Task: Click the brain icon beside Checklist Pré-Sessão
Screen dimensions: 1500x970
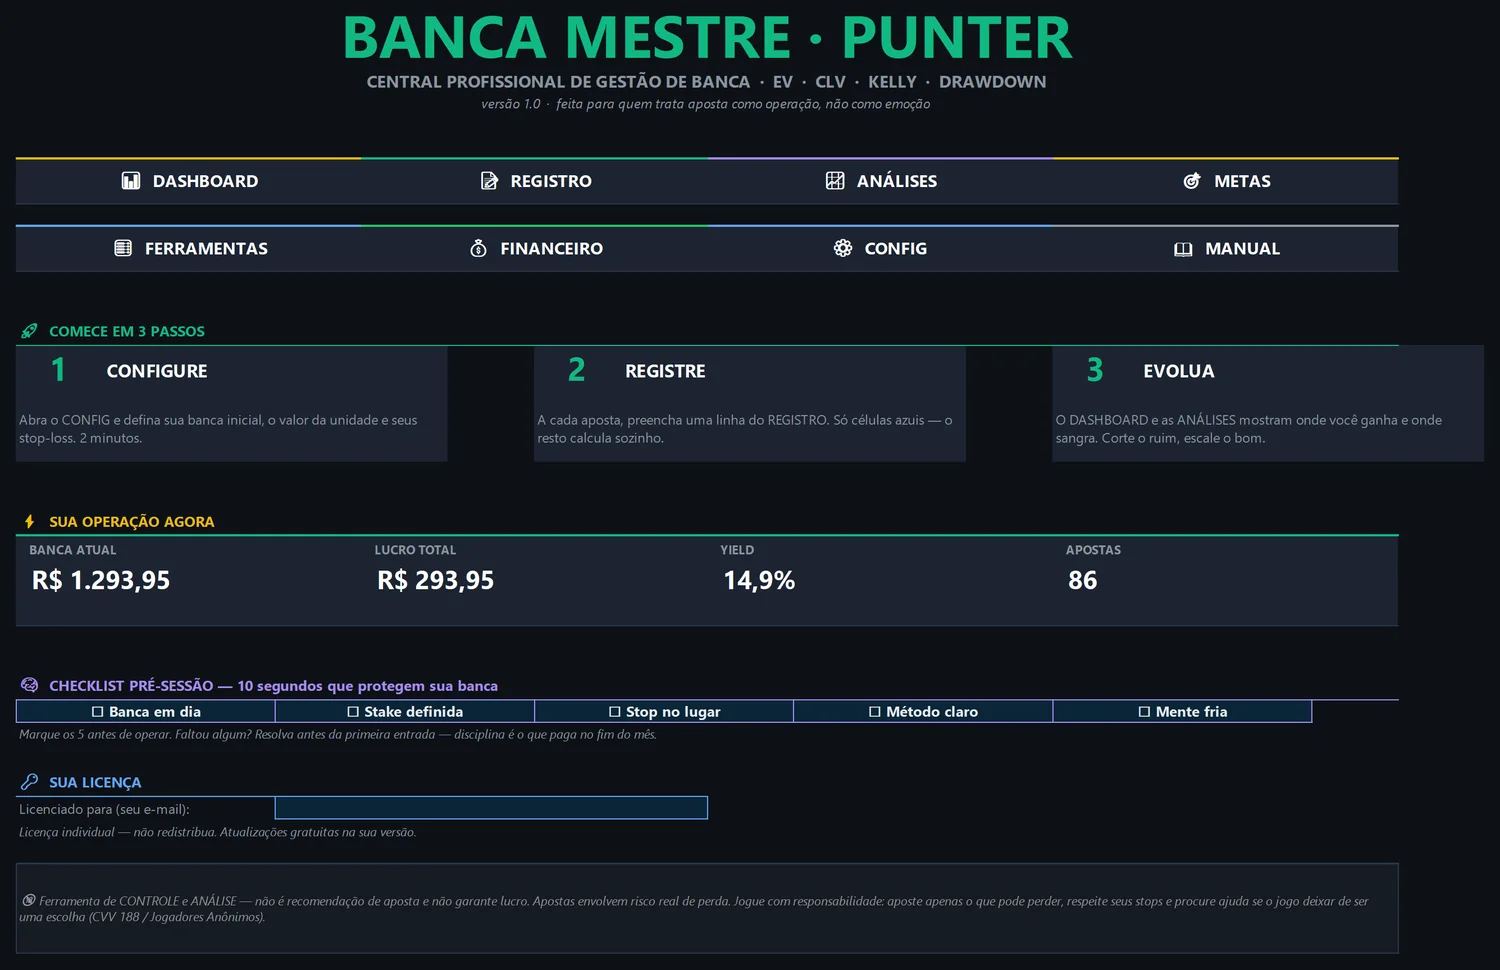Action: [x=30, y=685]
